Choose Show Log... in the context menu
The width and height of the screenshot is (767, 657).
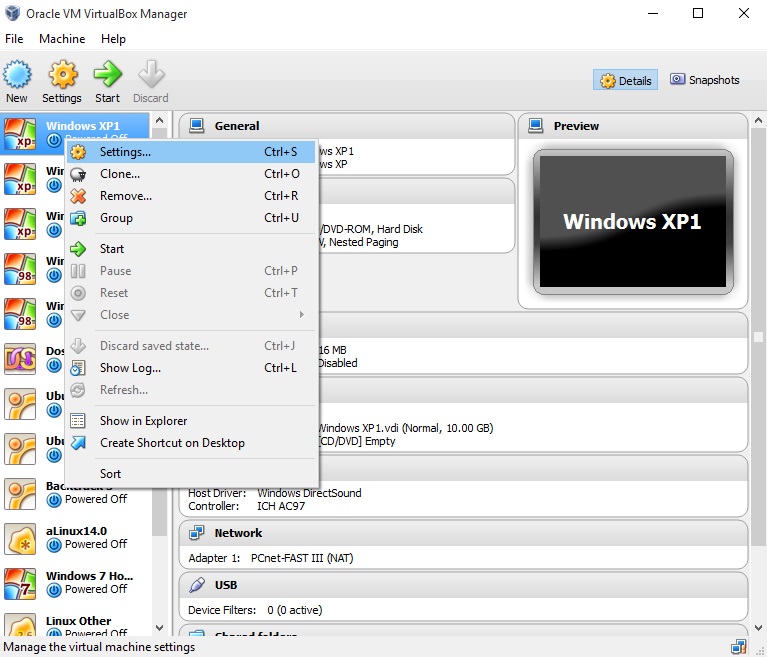click(192, 368)
